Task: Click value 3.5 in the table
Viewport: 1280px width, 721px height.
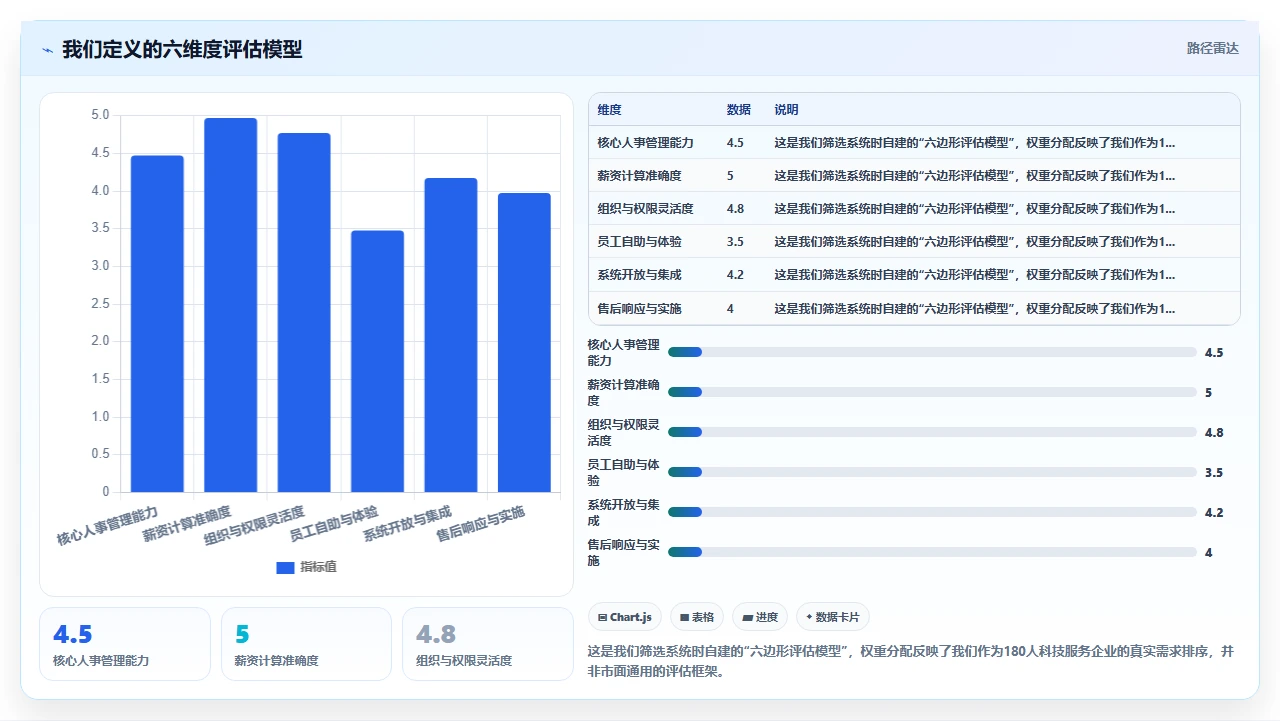Action: tap(735, 242)
